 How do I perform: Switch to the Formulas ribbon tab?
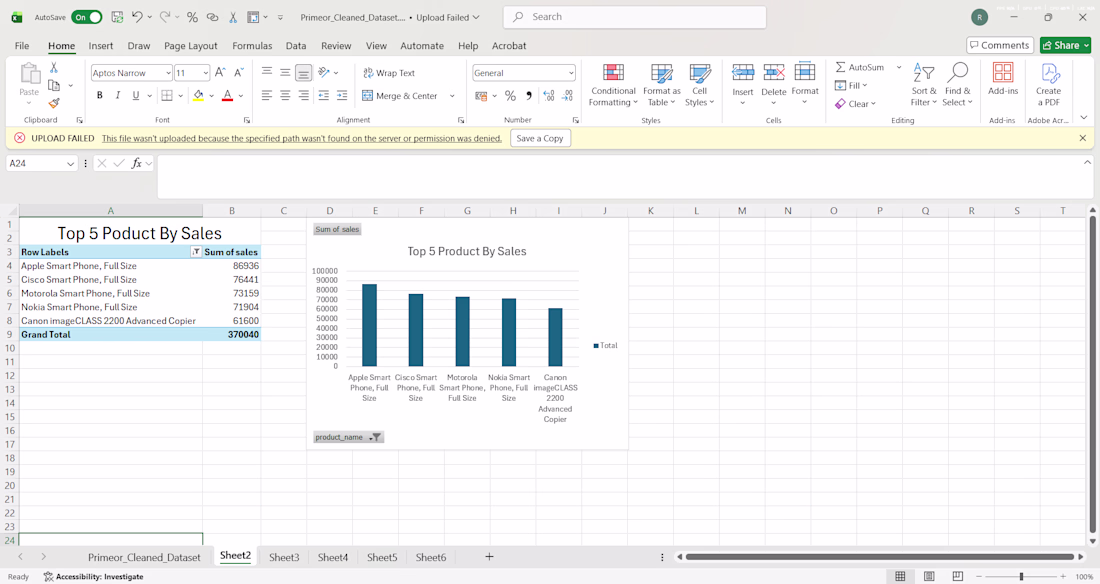tap(252, 46)
